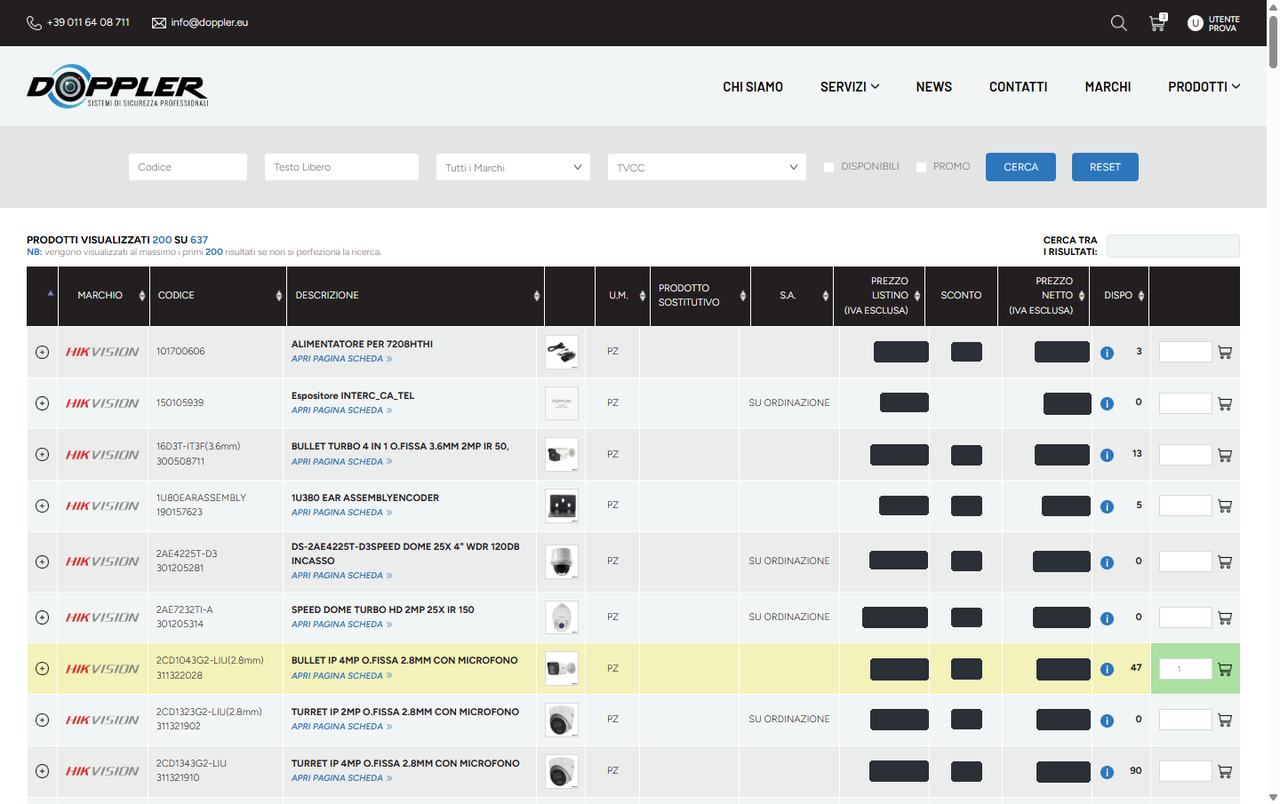Open the NEWS page
The height and width of the screenshot is (804, 1280).
click(x=934, y=87)
